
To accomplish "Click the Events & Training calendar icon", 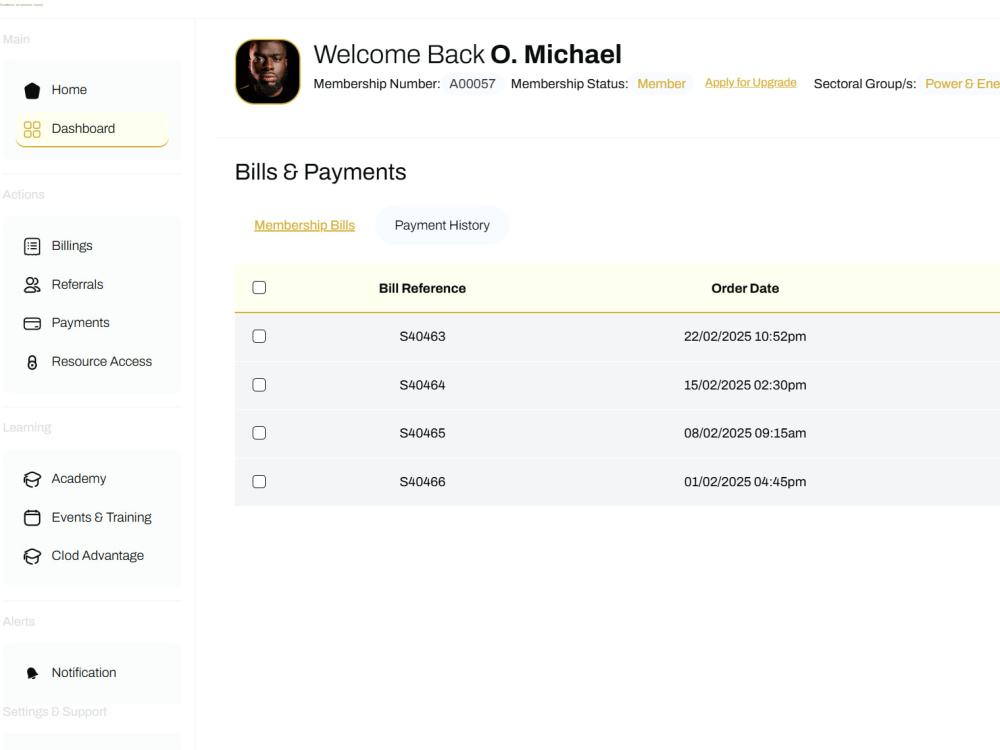I will [32, 517].
